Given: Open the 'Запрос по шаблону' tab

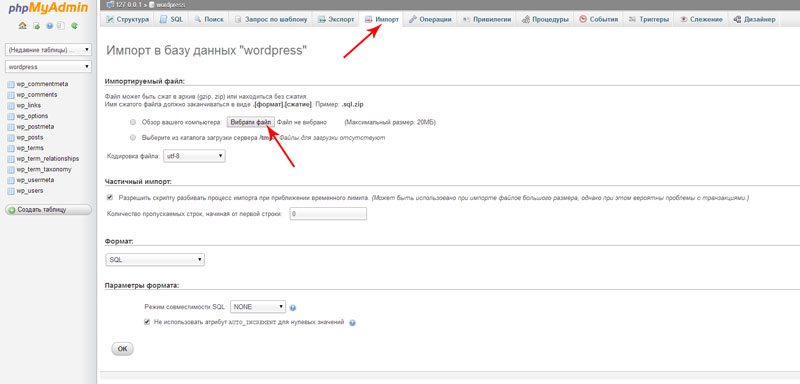Looking at the screenshot, I should (x=271, y=19).
